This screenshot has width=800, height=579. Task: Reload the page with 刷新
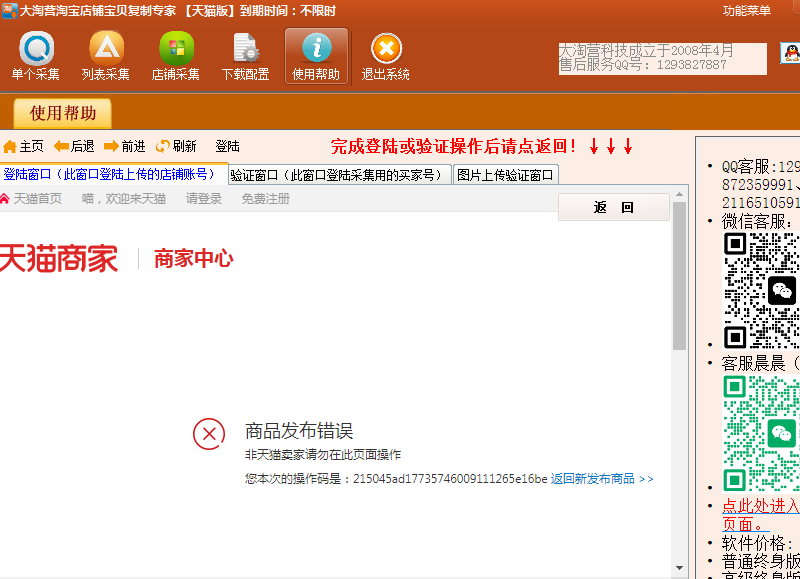point(176,146)
